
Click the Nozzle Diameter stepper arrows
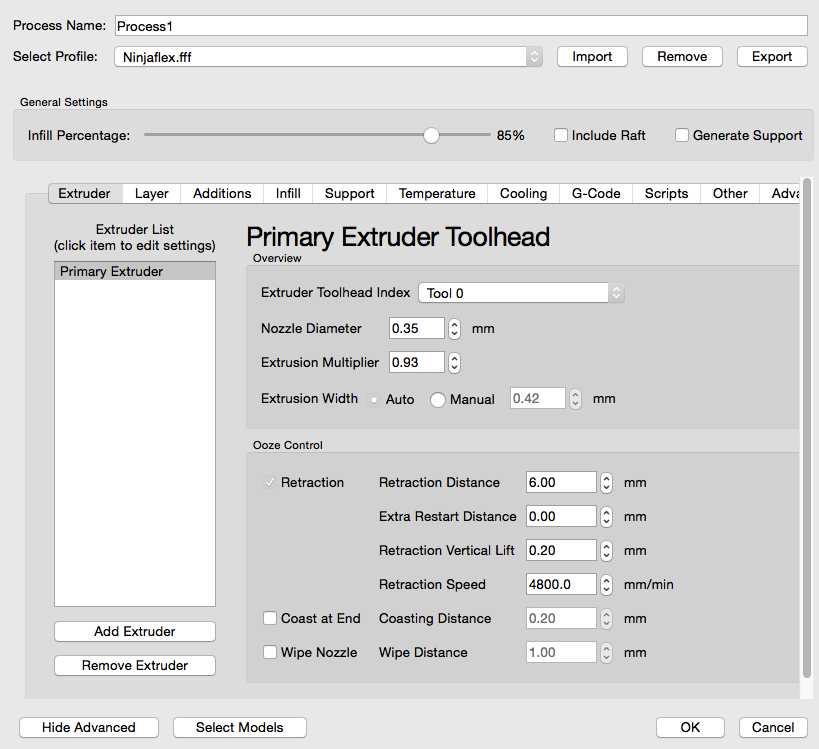click(x=454, y=328)
